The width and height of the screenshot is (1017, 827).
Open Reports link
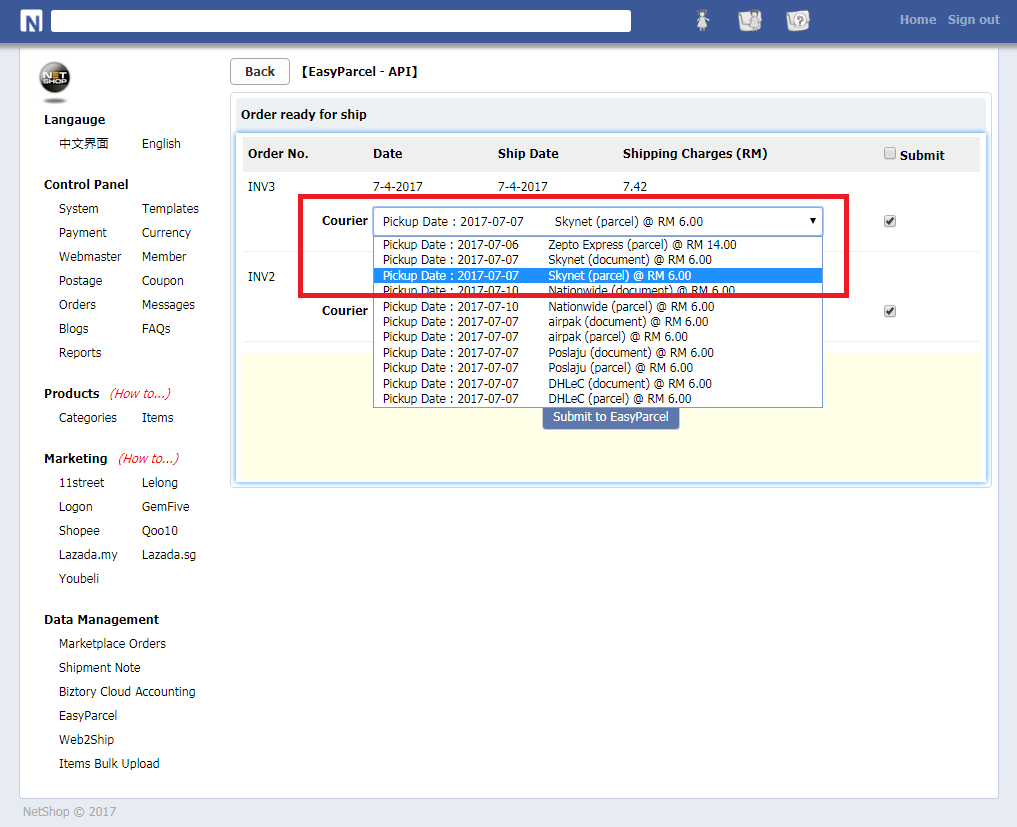(x=80, y=353)
